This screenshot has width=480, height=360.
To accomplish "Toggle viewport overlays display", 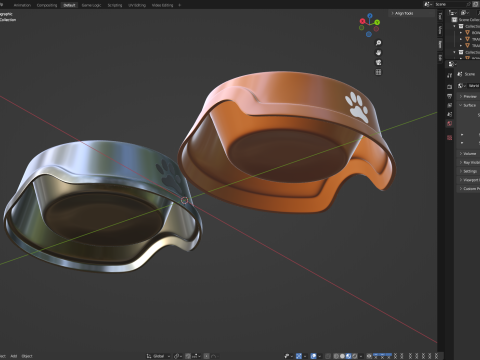I will pos(313,356).
